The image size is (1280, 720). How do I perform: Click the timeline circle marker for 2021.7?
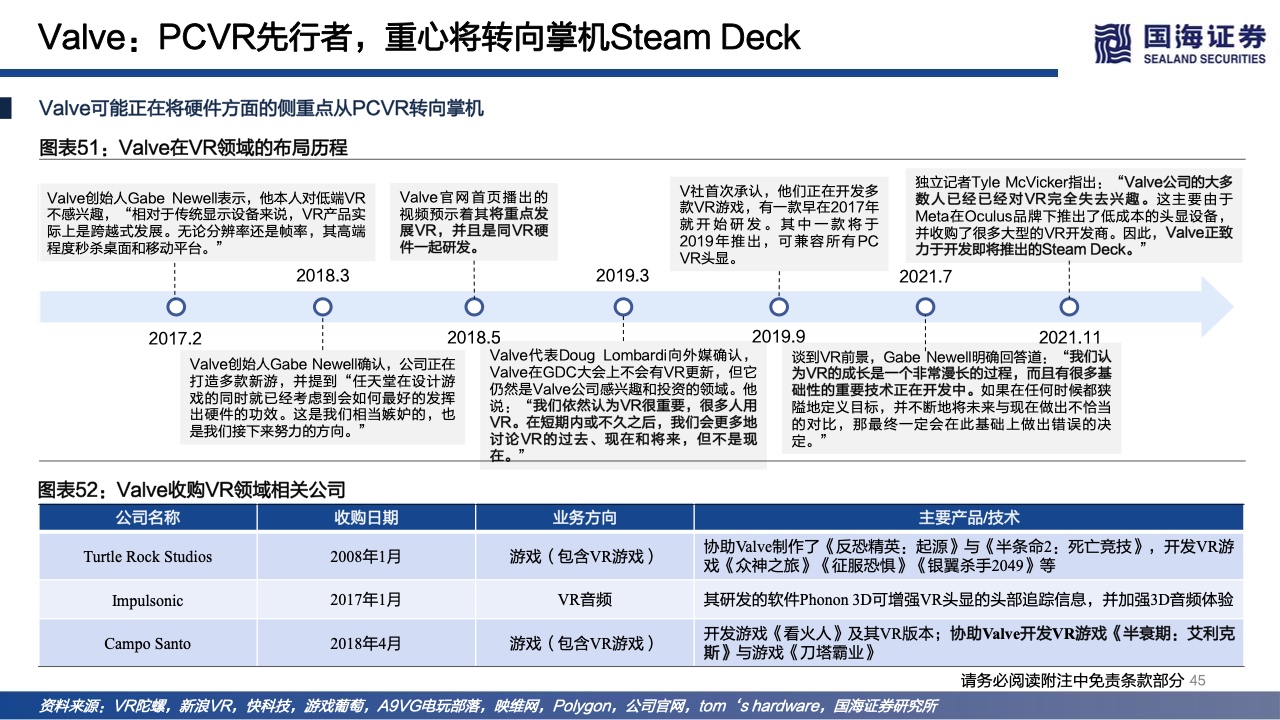pyautogui.click(x=925, y=307)
